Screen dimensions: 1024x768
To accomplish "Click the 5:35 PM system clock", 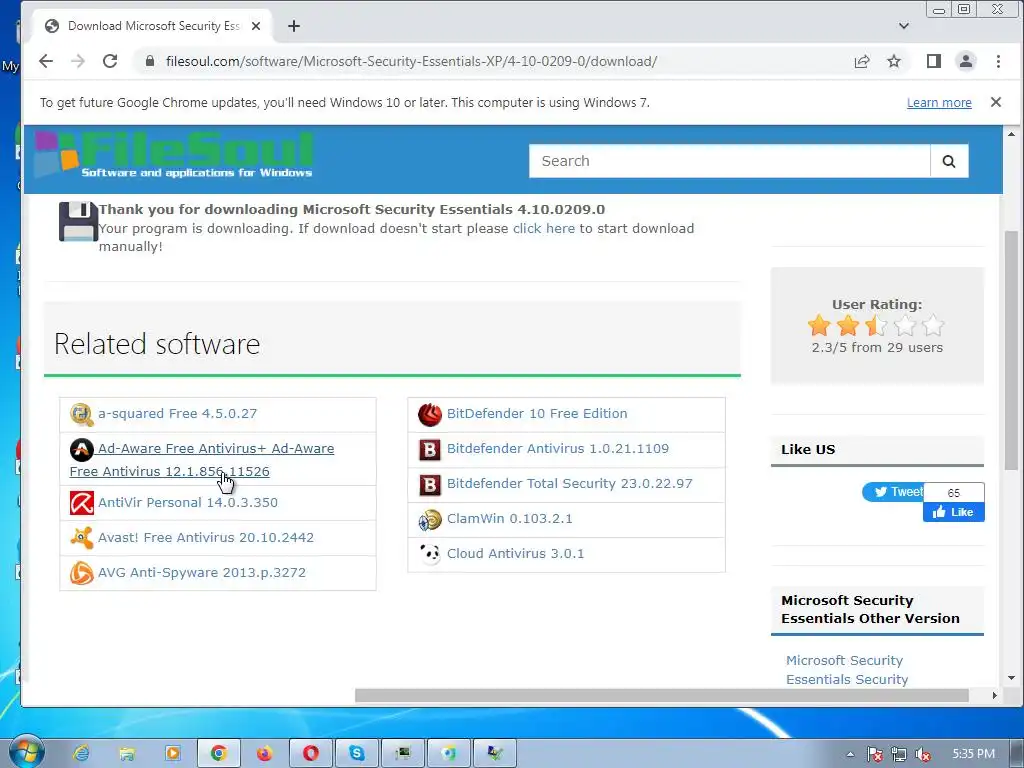I will point(973,754).
